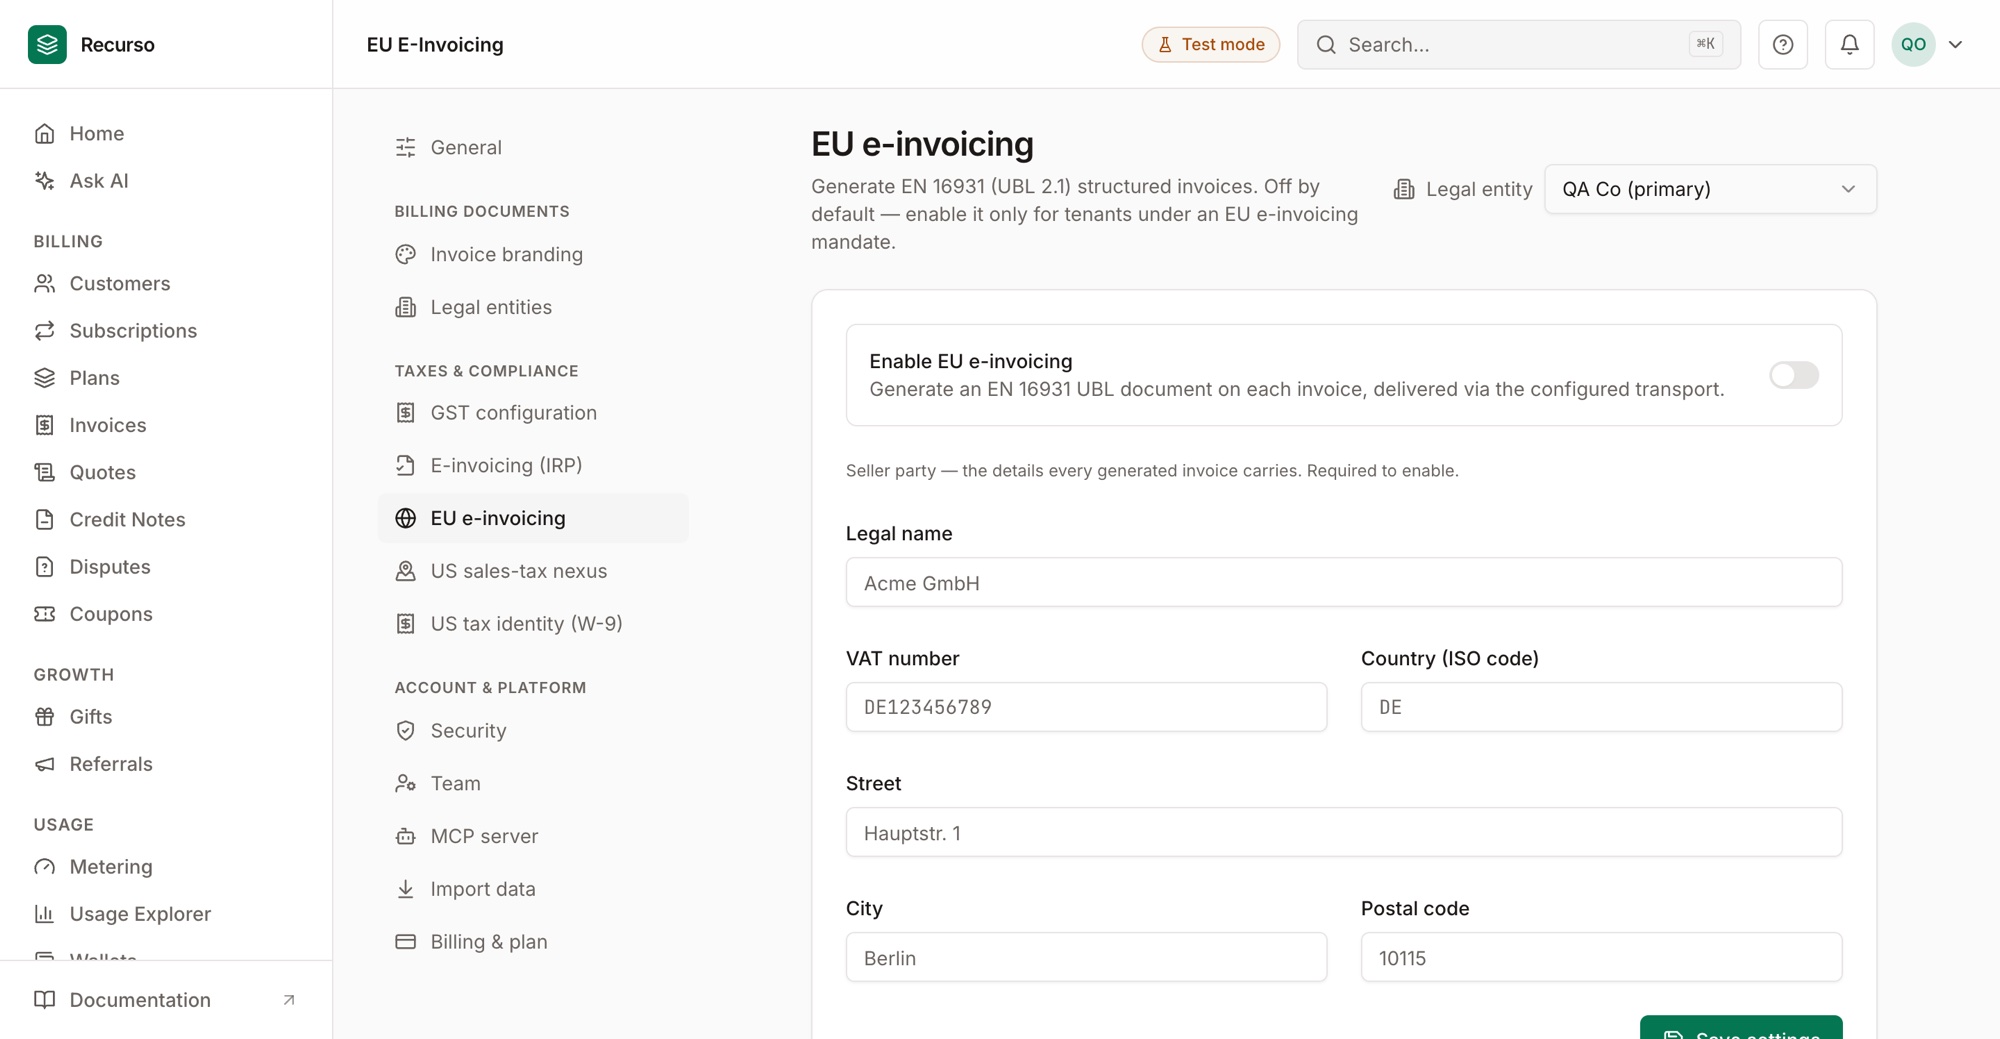Click the Customers people icon
The height and width of the screenshot is (1039, 2000).
pyautogui.click(x=44, y=284)
